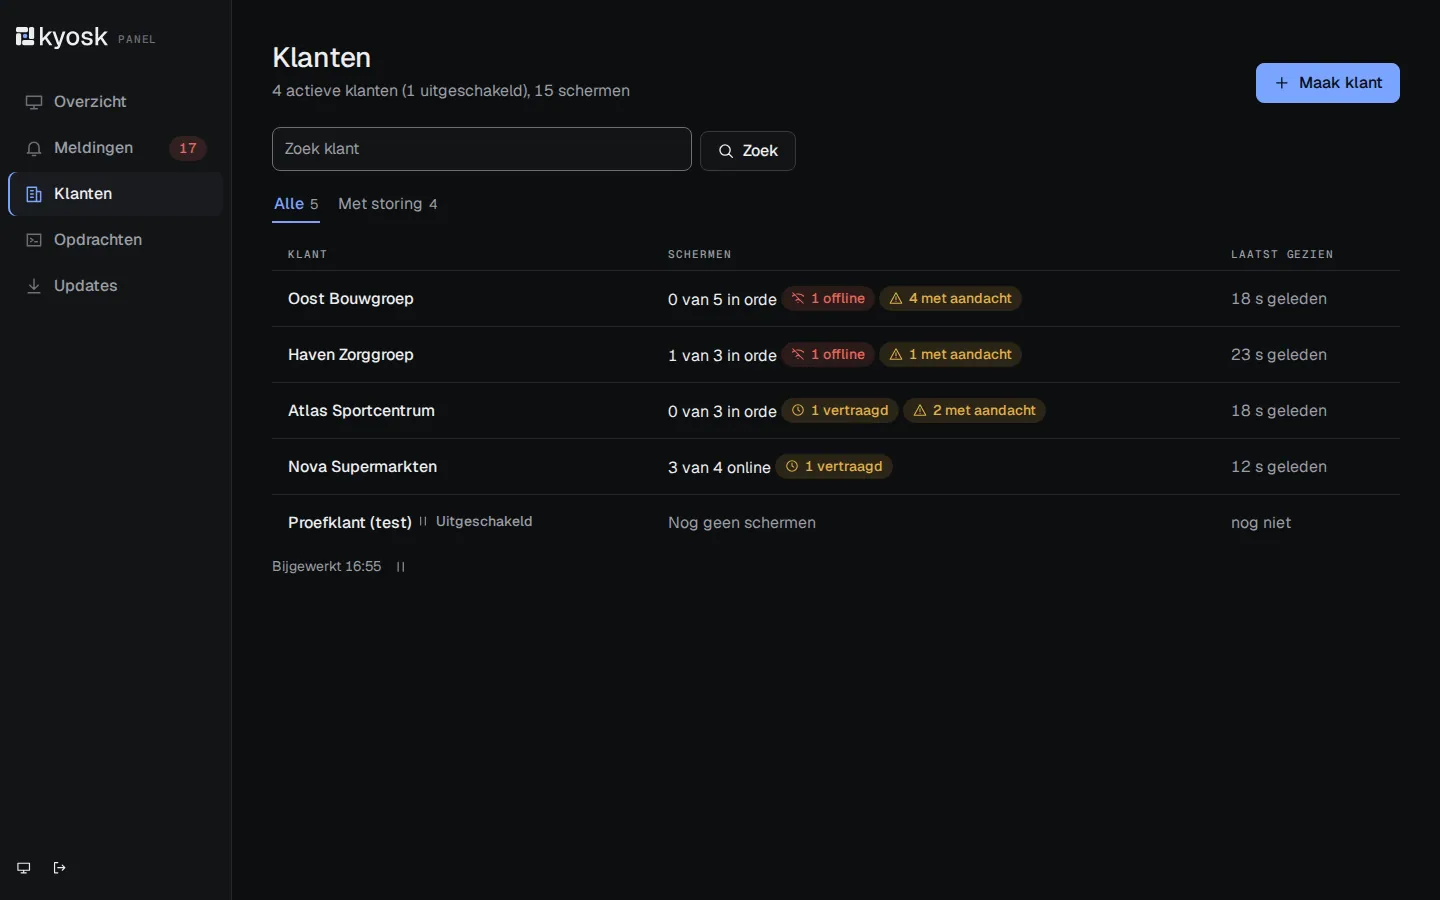Click "0 van 5 in orde" text
Viewport: 1440px width, 900px height.
pos(722,300)
